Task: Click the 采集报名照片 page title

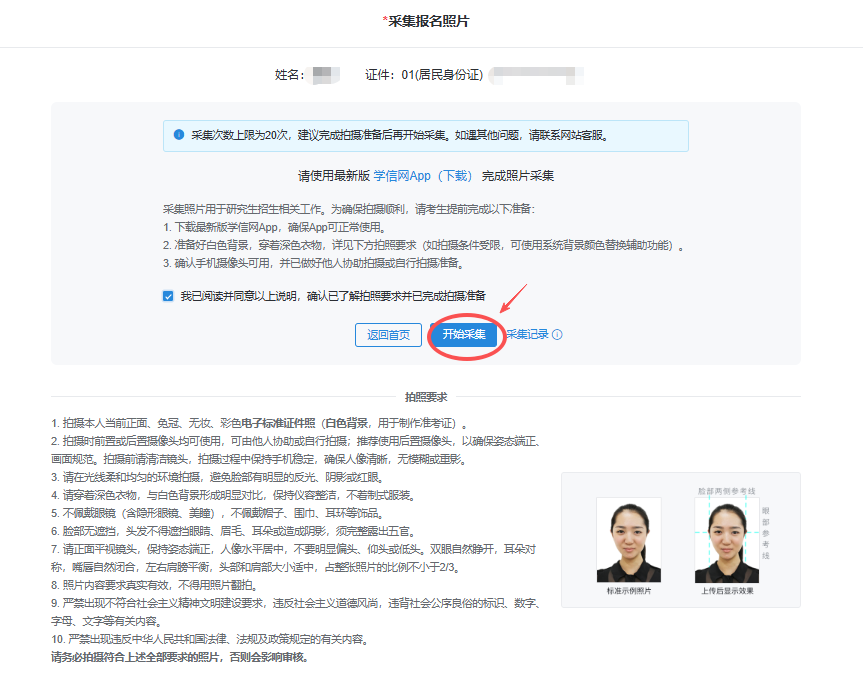Action: pos(426,21)
